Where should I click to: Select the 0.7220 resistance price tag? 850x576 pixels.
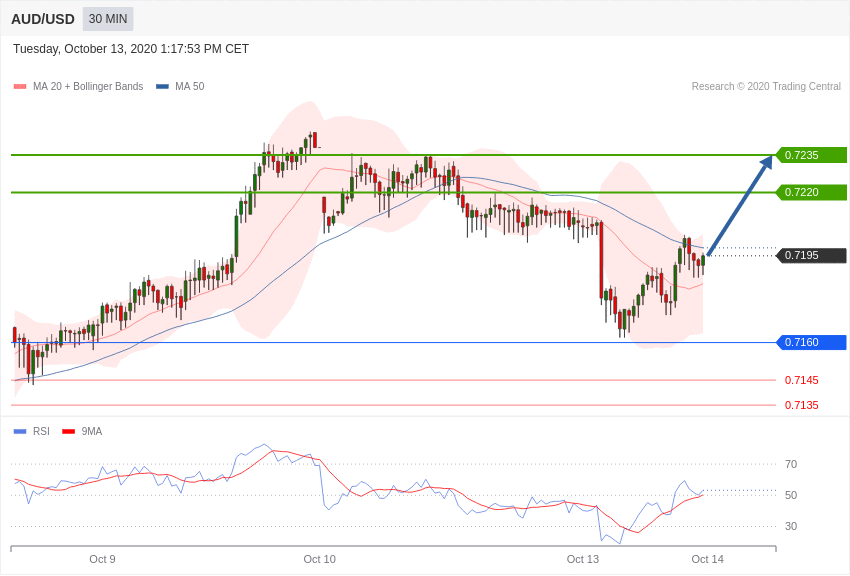point(812,192)
